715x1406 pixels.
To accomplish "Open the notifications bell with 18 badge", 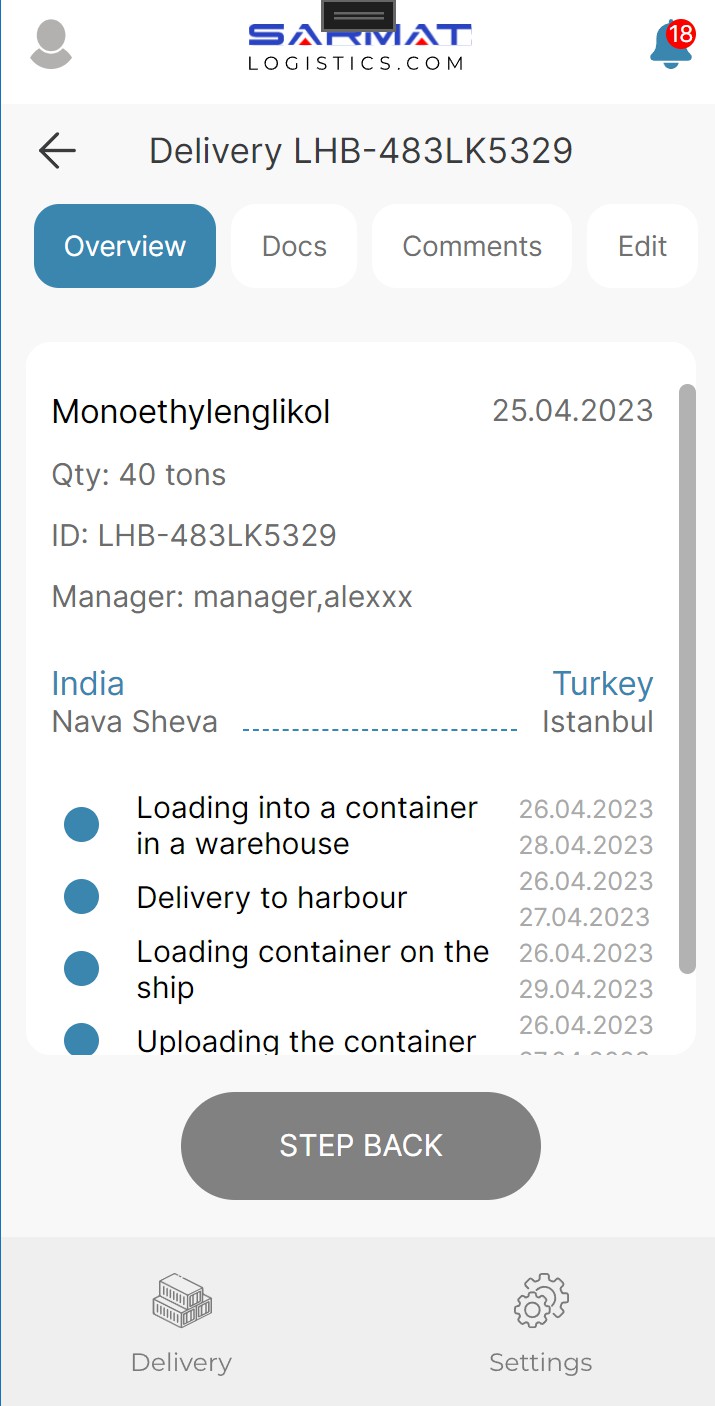I will pos(672,44).
